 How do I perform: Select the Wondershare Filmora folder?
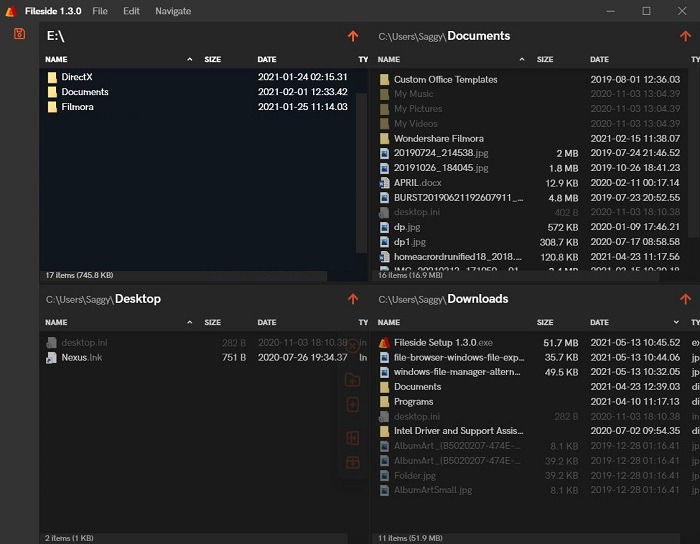(529, 138)
